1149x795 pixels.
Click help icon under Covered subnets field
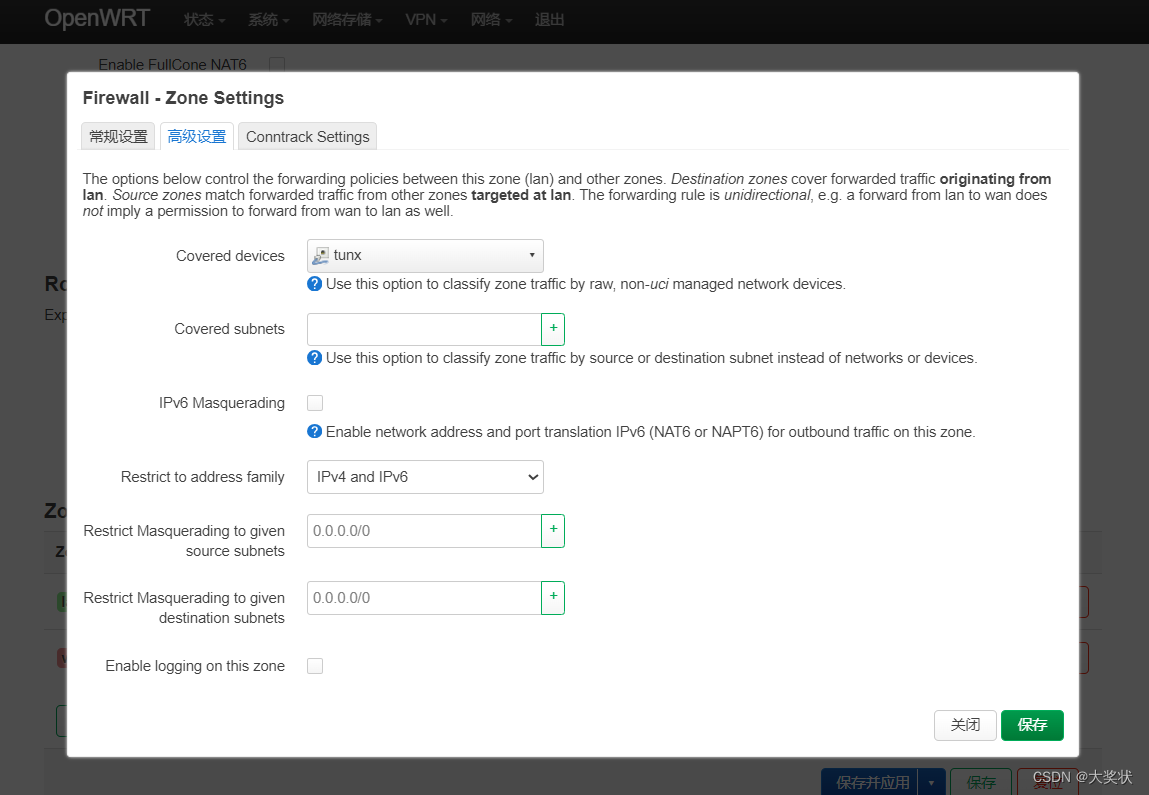[315, 358]
